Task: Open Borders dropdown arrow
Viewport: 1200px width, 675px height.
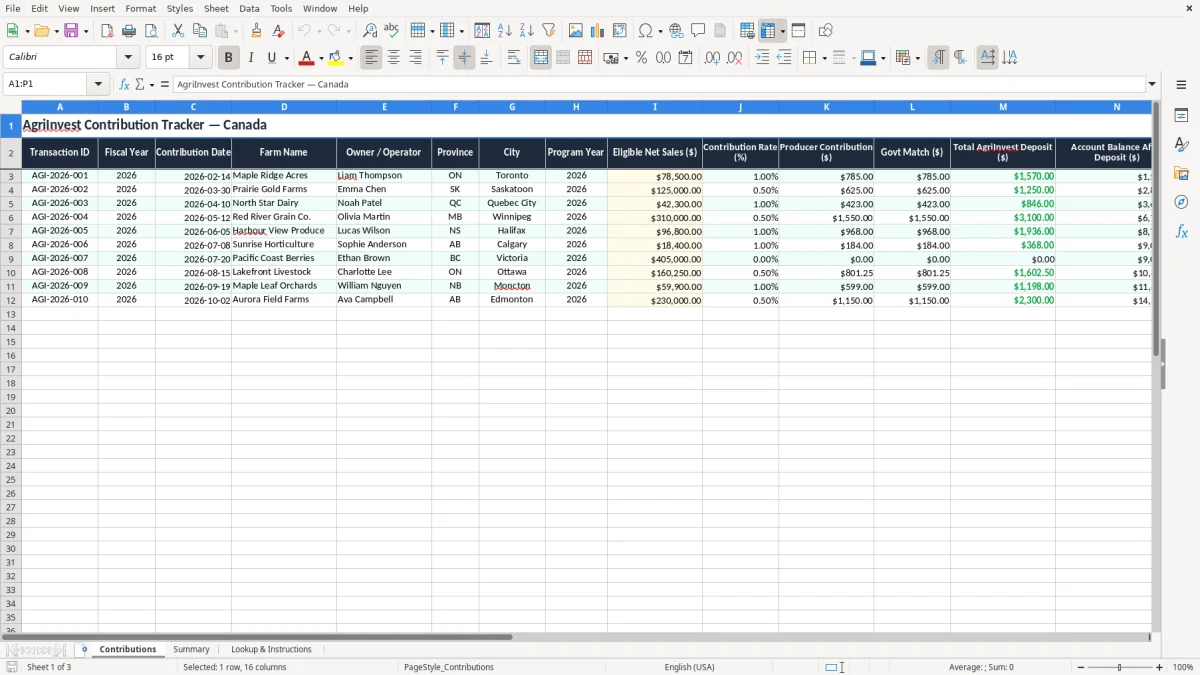Action: pos(824,58)
